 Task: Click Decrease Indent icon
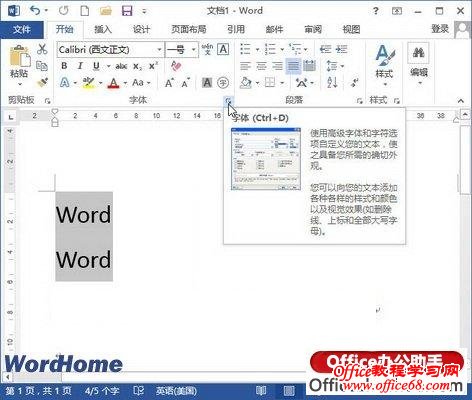pyautogui.click(x=325, y=49)
